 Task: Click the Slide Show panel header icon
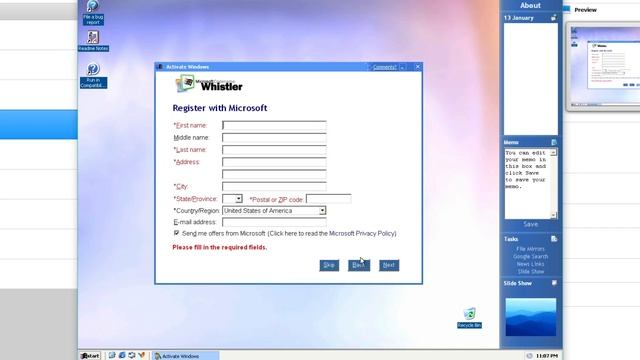554,283
